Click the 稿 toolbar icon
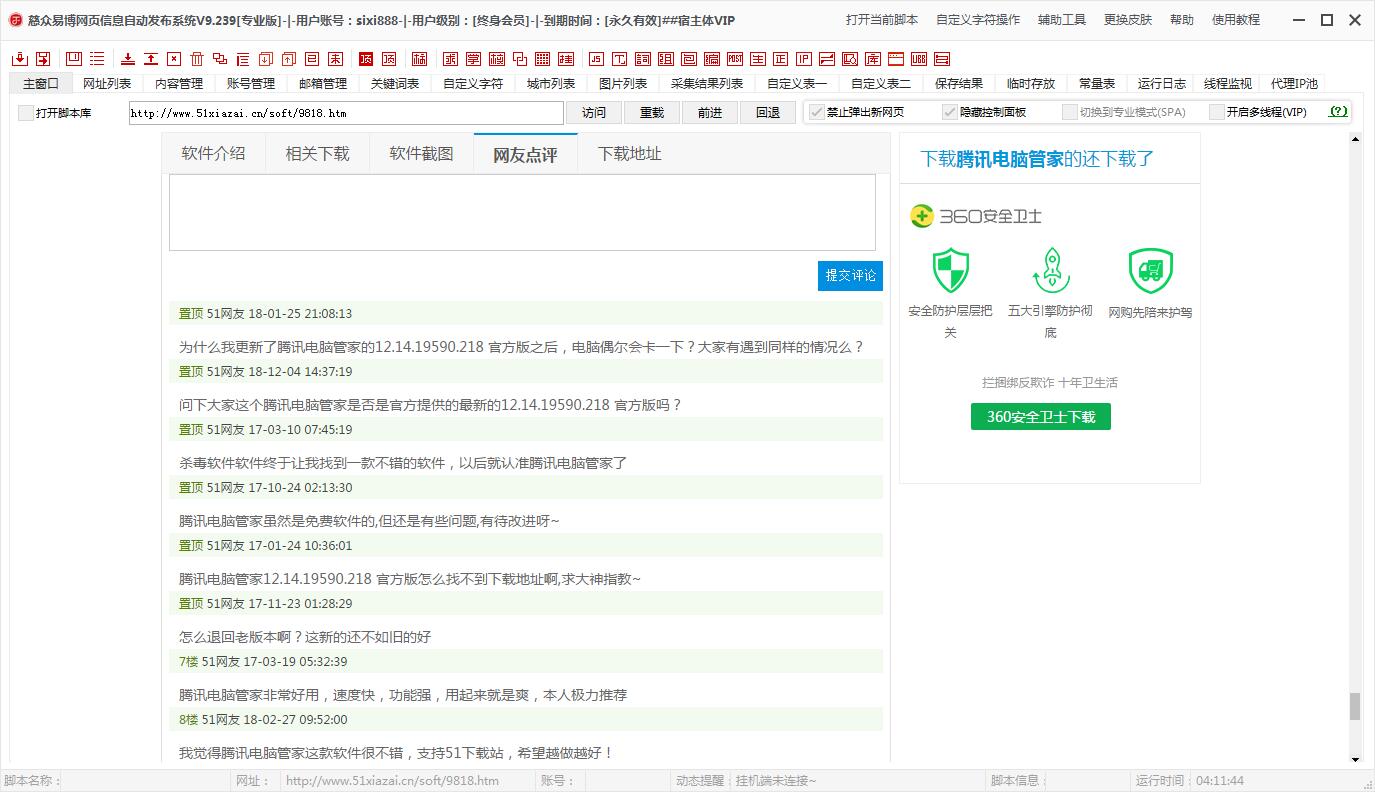1375x792 pixels. tap(419, 59)
